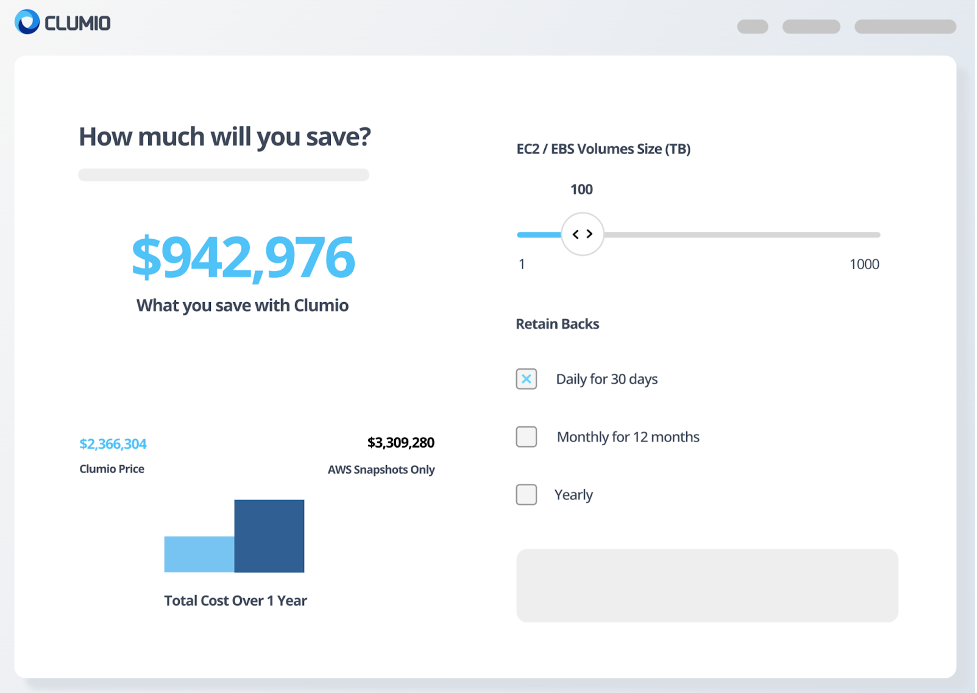
Task: Click the progress bar under the heading
Action: click(x=223, y=174)
